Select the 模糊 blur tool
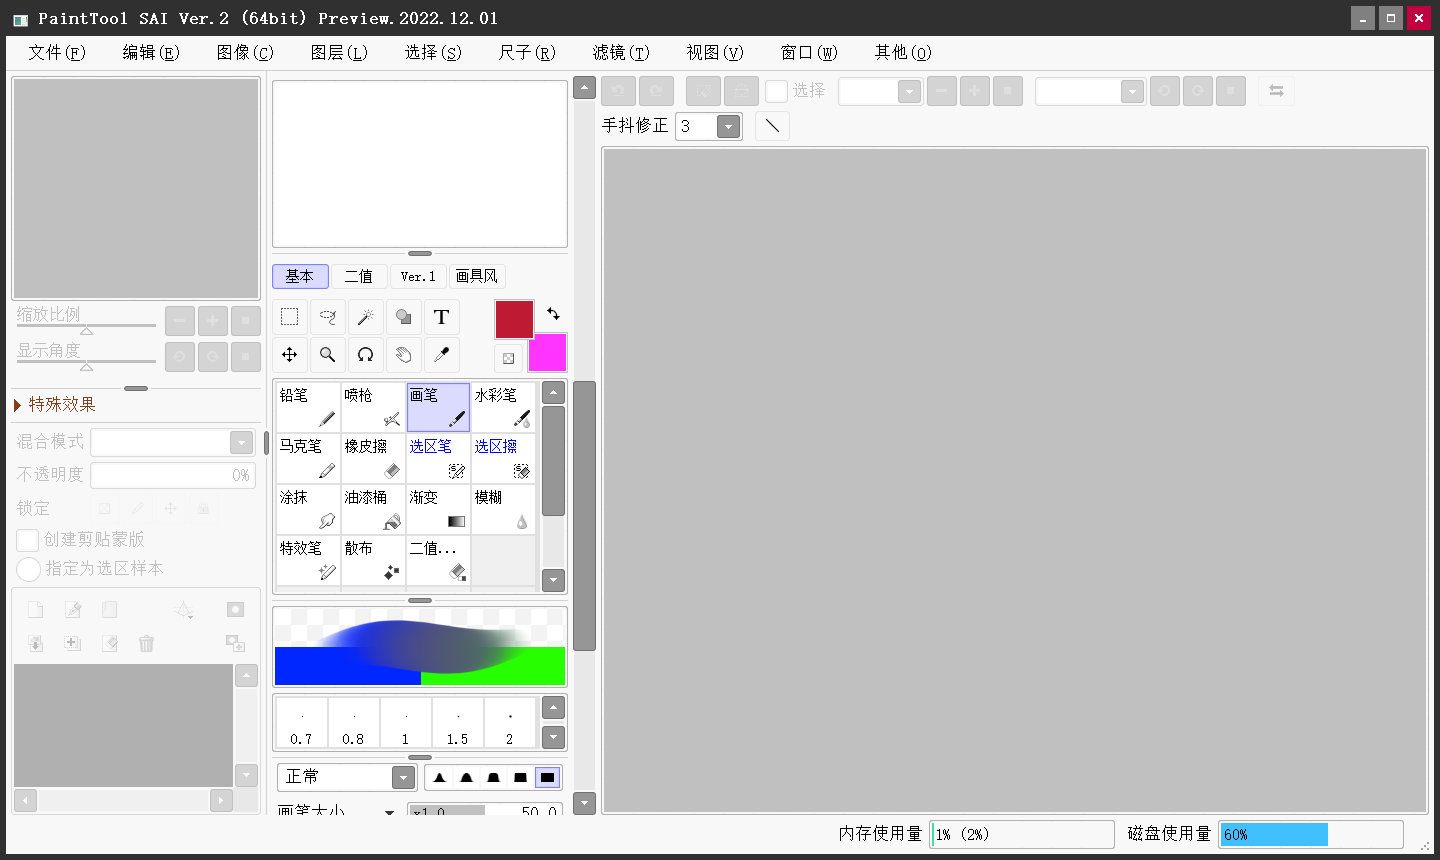The image size is (1440, 860). coord(503,510)
